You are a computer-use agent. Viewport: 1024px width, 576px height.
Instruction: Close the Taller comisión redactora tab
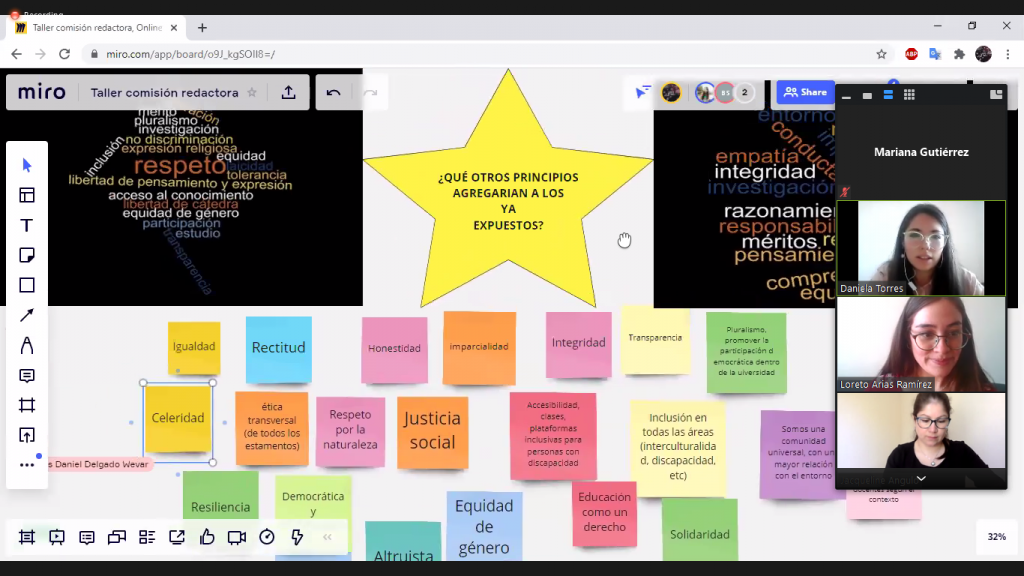pyautogui.click(x=174, y=27)
